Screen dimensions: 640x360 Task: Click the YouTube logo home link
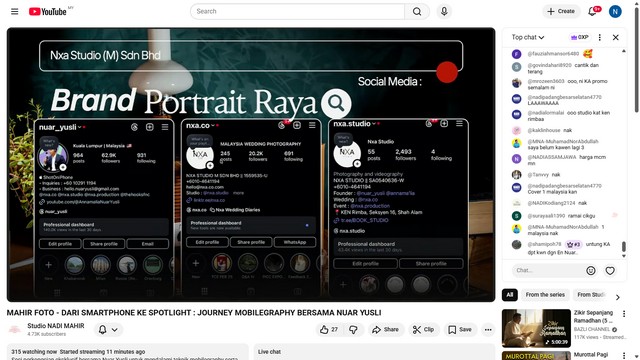(48, 11)
